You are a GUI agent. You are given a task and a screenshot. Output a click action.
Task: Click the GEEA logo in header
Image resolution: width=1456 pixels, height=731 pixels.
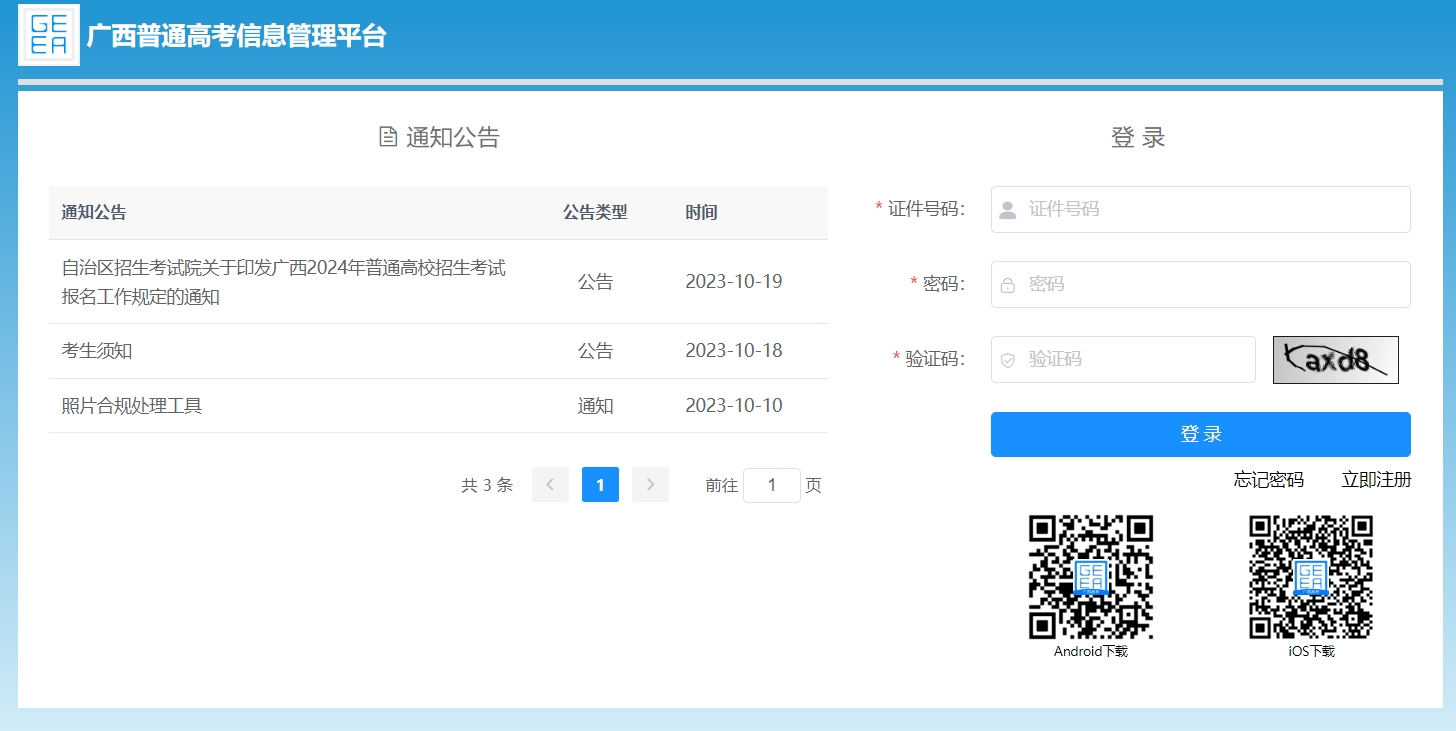click(49, 35)
